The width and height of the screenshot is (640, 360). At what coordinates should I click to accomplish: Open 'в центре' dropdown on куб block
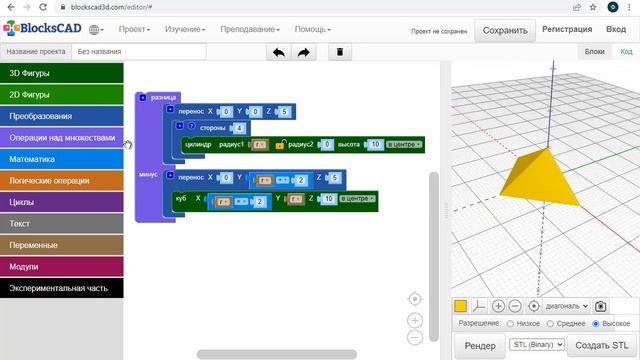pyautogui.click(x=357, y=198)
